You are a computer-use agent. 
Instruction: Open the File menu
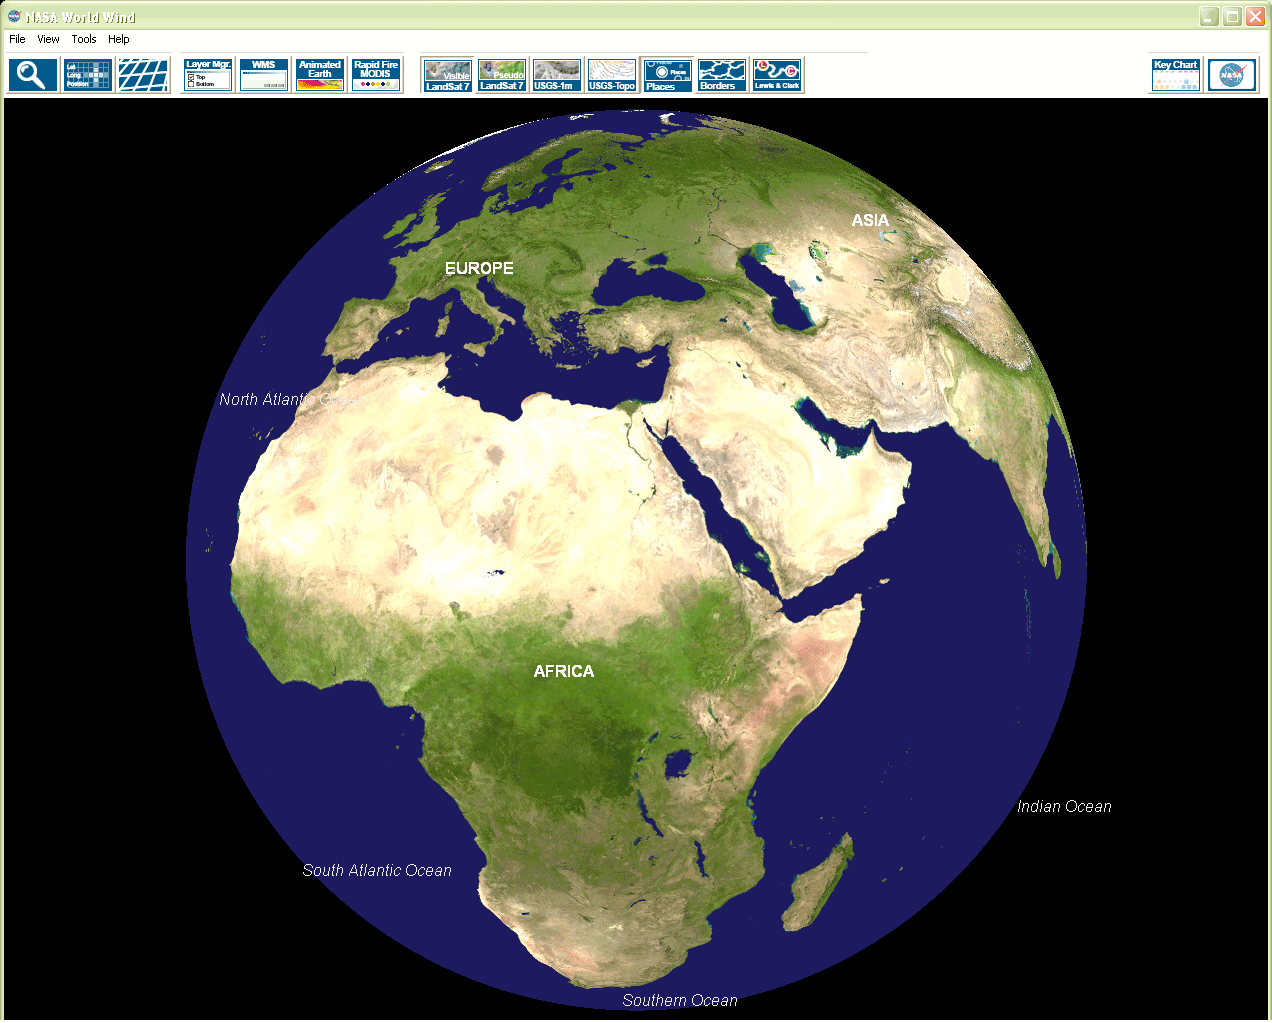point(17,39)
